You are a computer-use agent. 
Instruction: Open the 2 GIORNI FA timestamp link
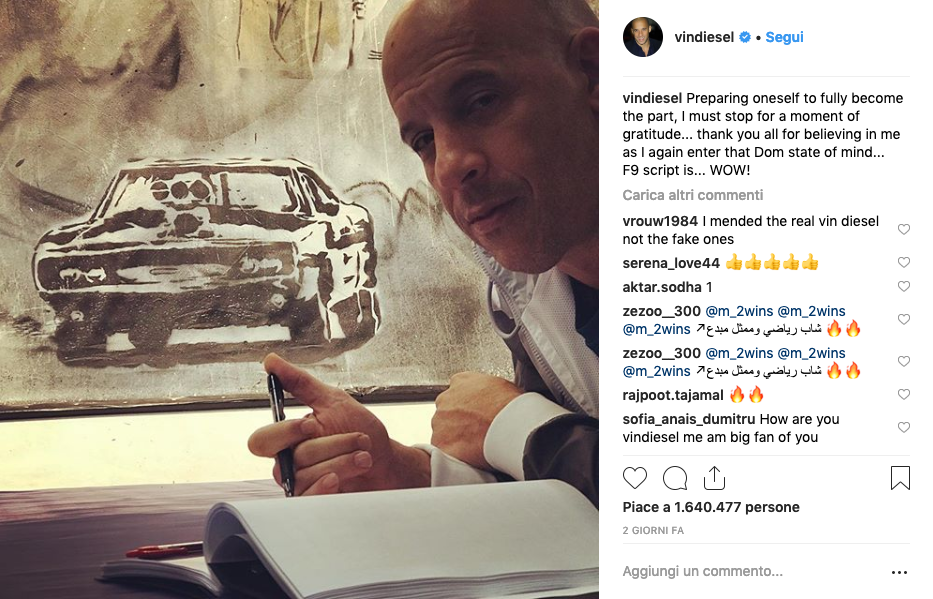(x=653, y=531)
